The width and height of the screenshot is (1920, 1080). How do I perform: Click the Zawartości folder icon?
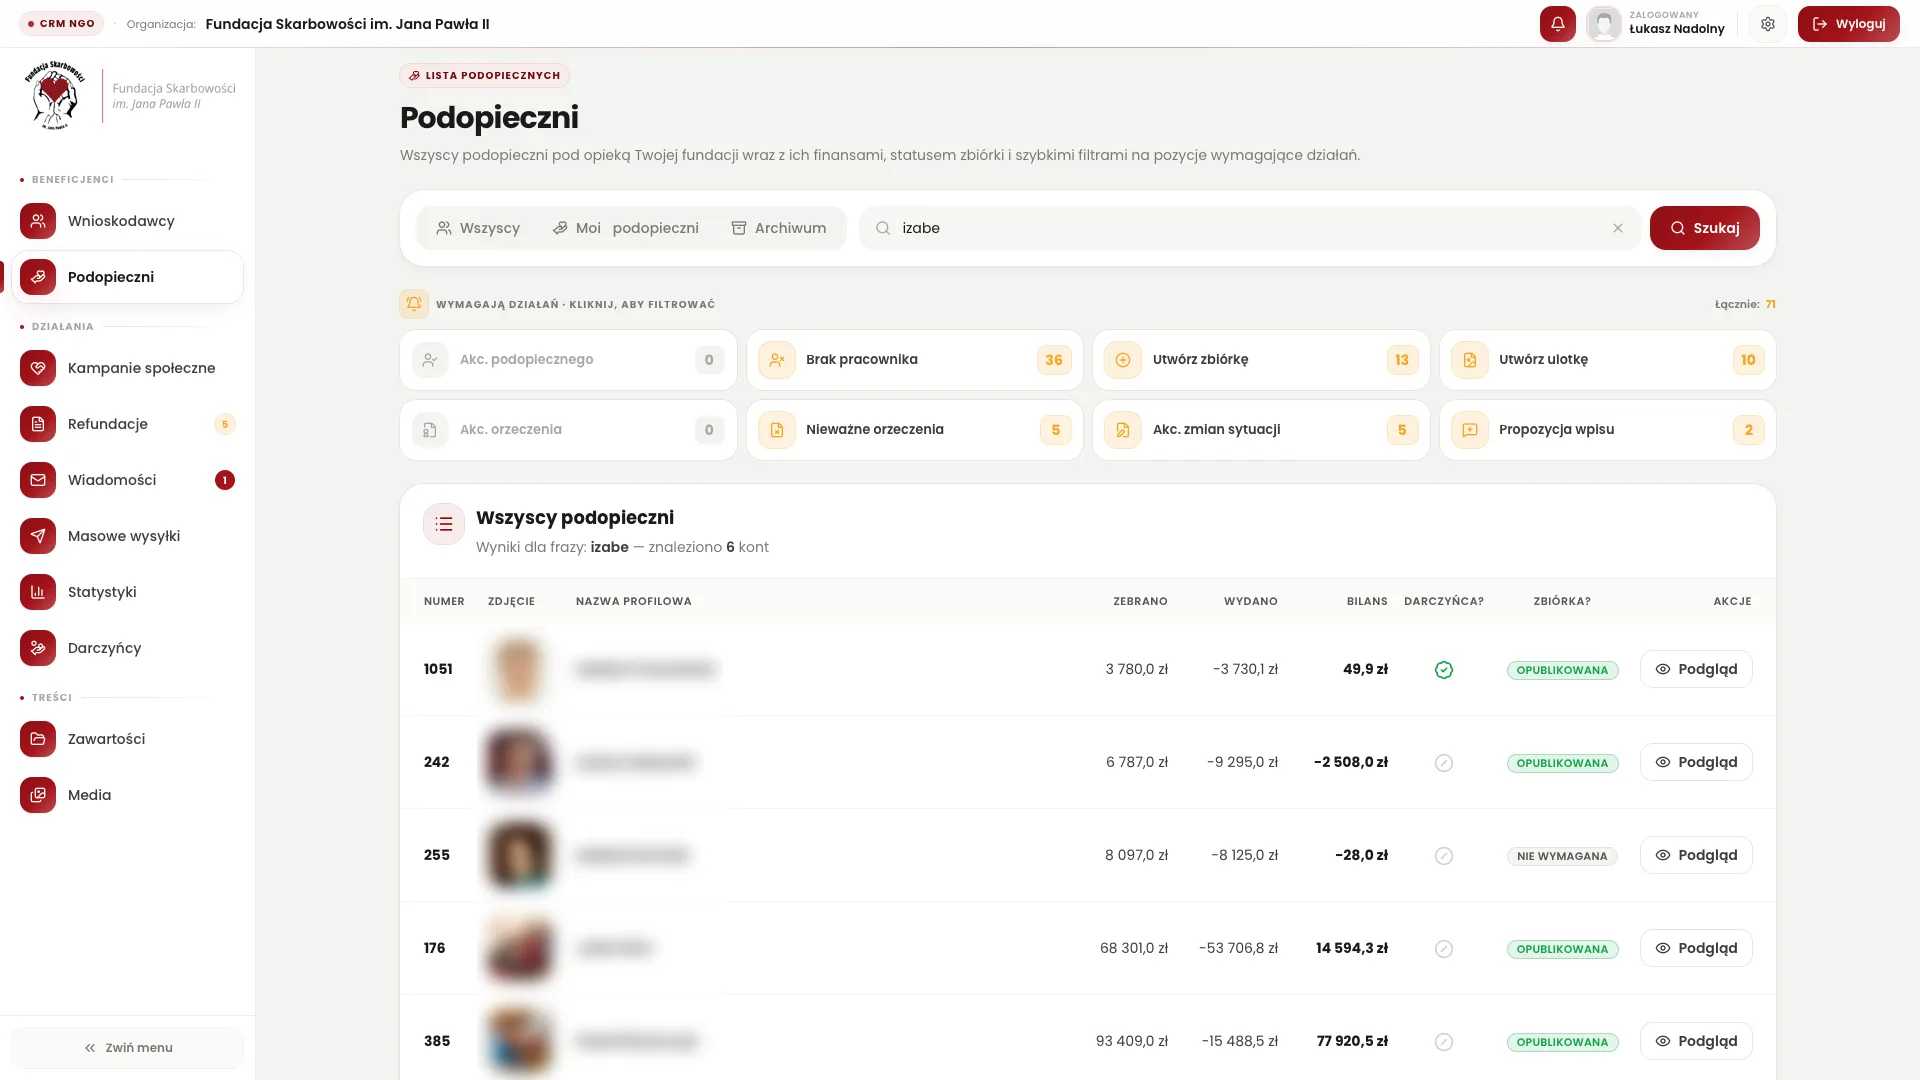pos(38,739)
